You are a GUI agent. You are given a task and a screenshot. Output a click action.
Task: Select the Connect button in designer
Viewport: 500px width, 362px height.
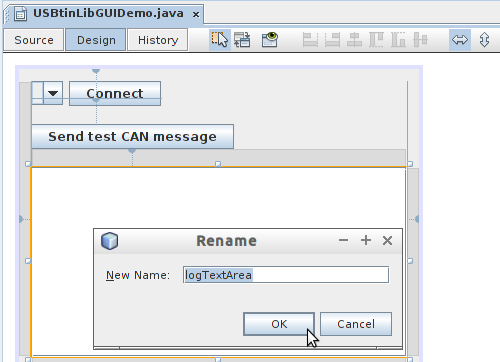click(115, 93)
